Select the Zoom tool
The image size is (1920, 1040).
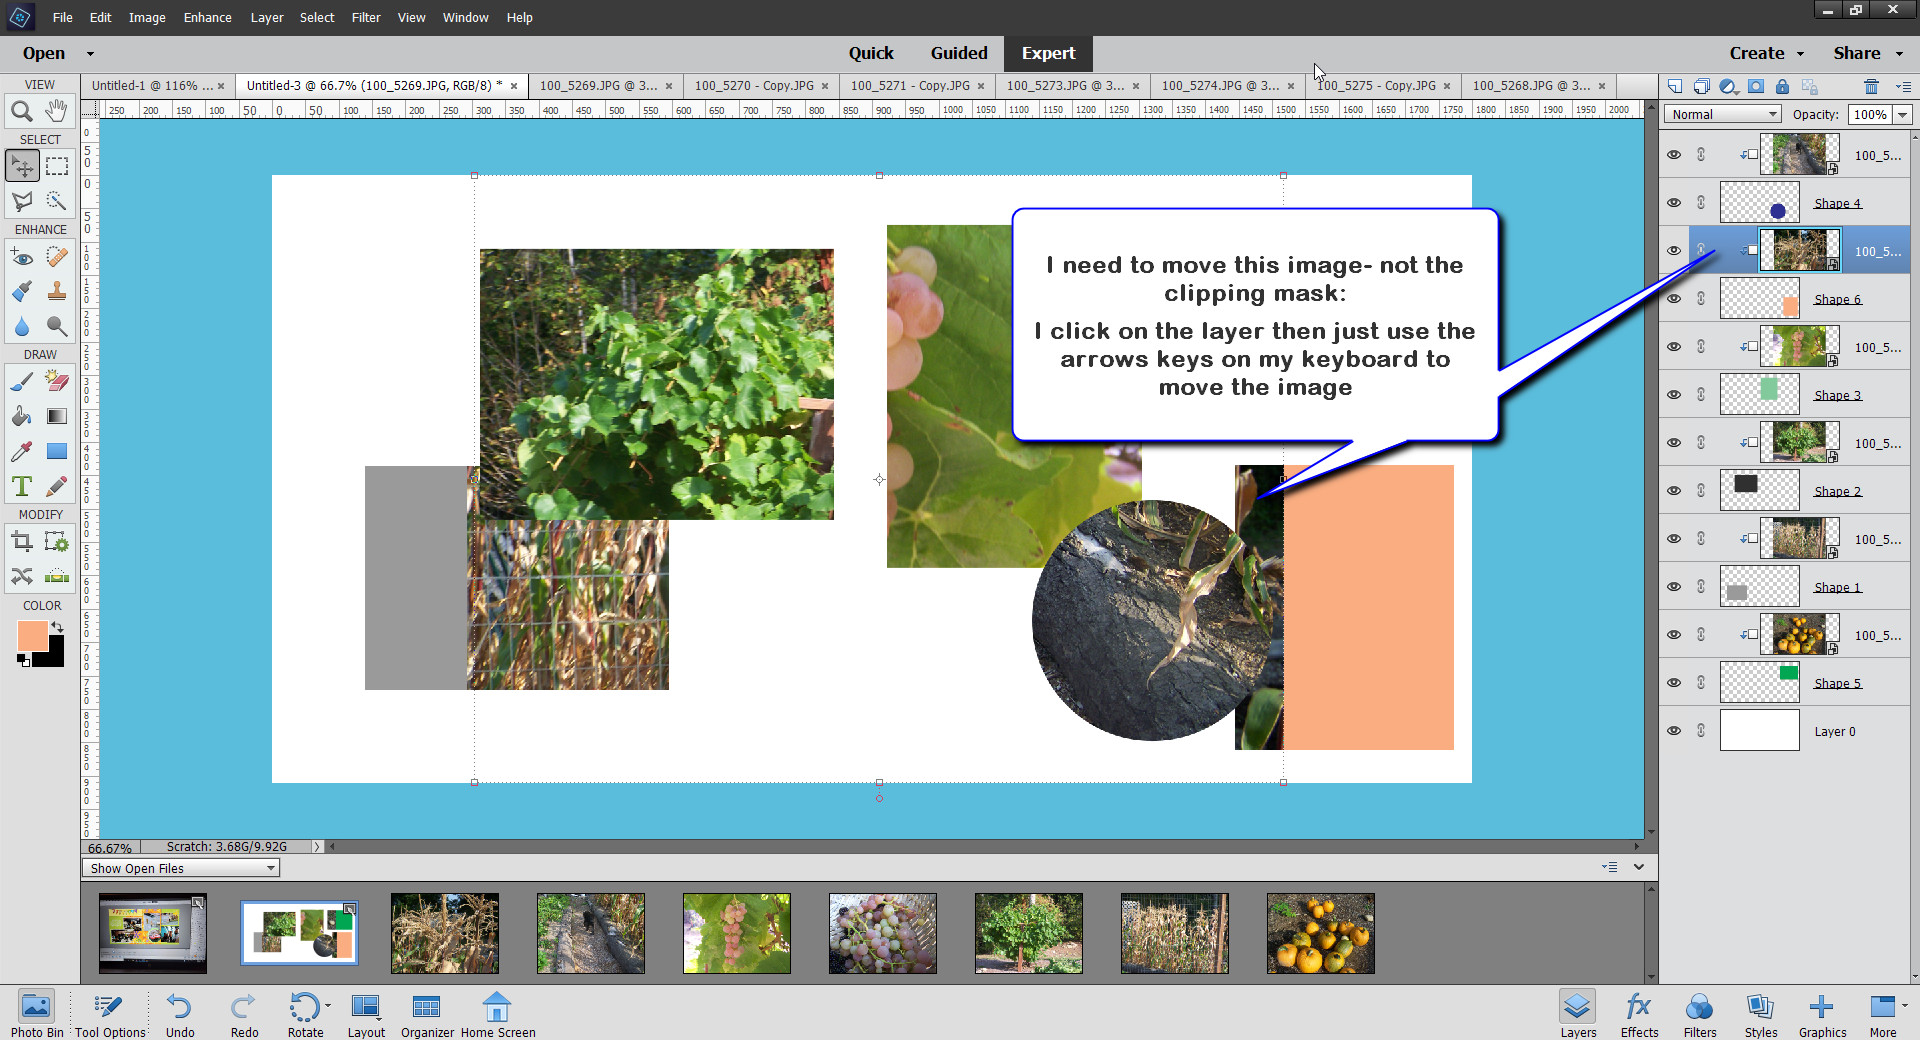tap(22, 112)
